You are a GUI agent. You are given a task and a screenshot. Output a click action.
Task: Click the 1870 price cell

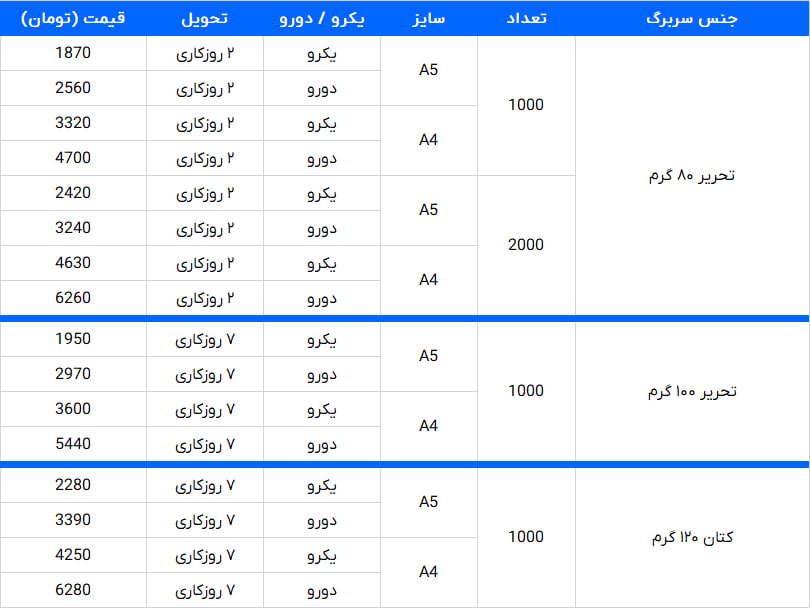coord(73,53)
